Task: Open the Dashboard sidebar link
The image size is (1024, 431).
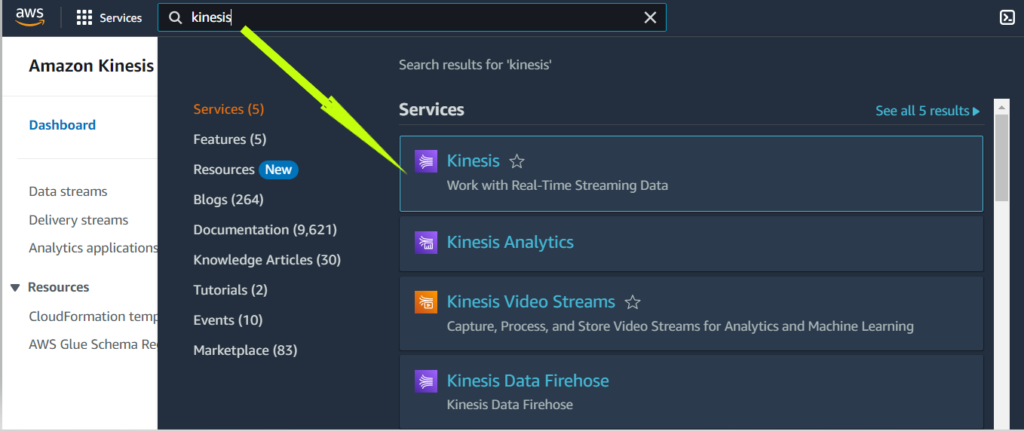Action: pyautogui.click(x=62, y=125)
